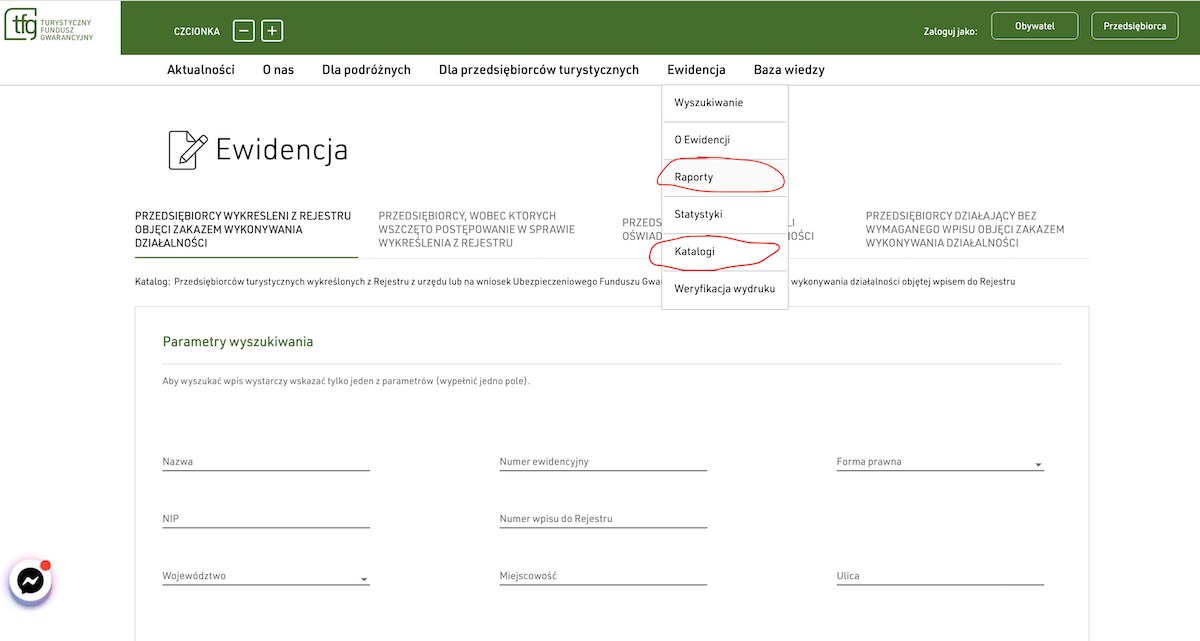This screenshot has width=1200, height=641.
Task: Open the Ewidencja menu
Action: click(696, 70)
